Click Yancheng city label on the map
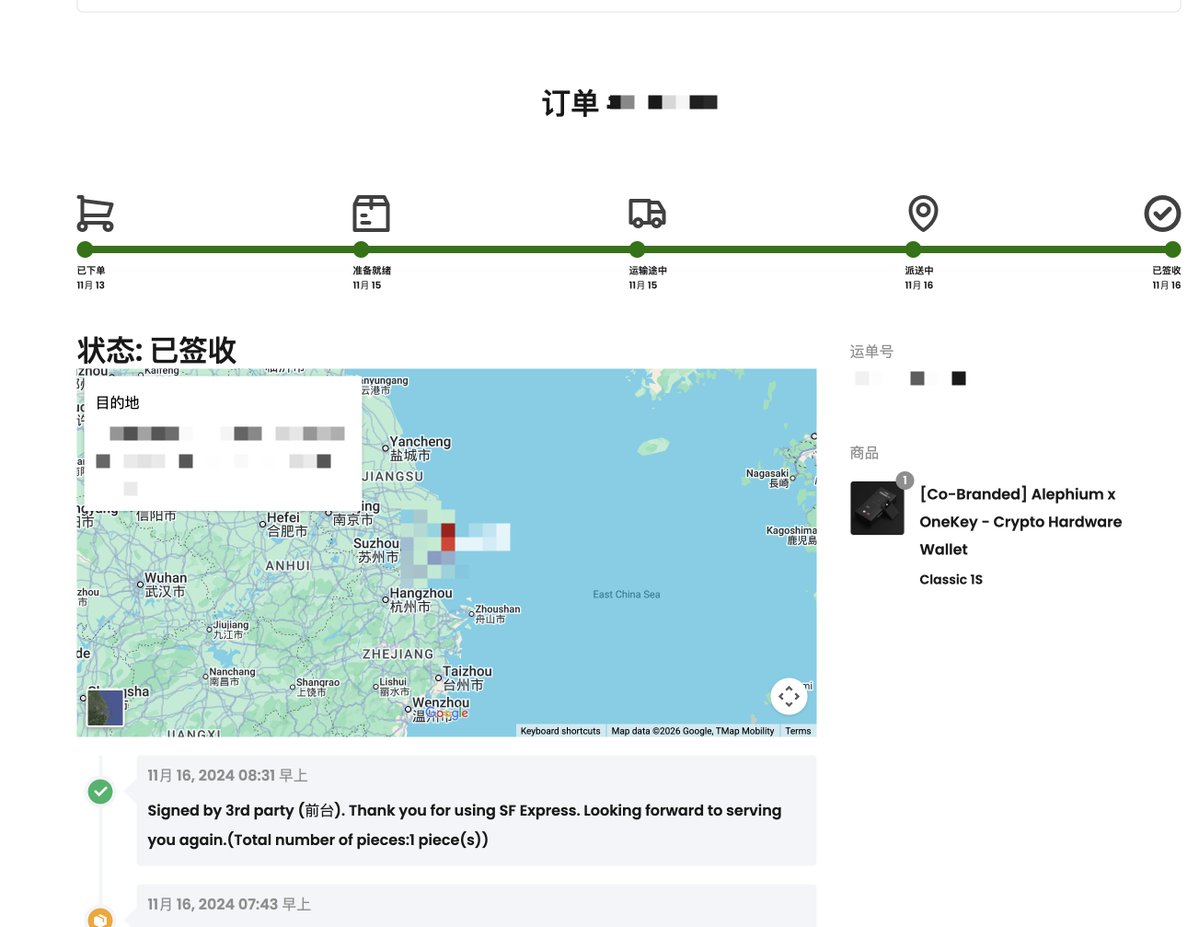Image resolution: width=1199 pixels, height=927 pixels. [x=420, y=448]
